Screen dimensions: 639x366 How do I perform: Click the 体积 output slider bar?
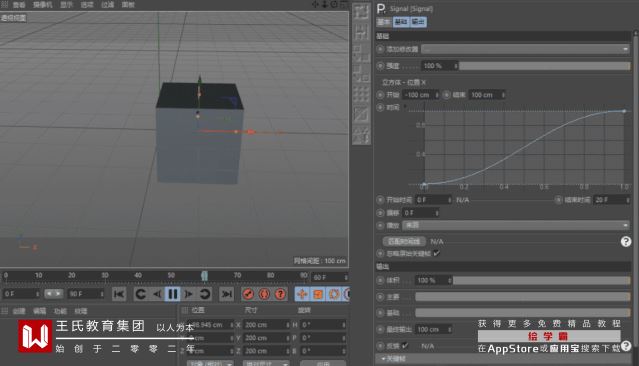pyautogui.click(x=542, y=280)
